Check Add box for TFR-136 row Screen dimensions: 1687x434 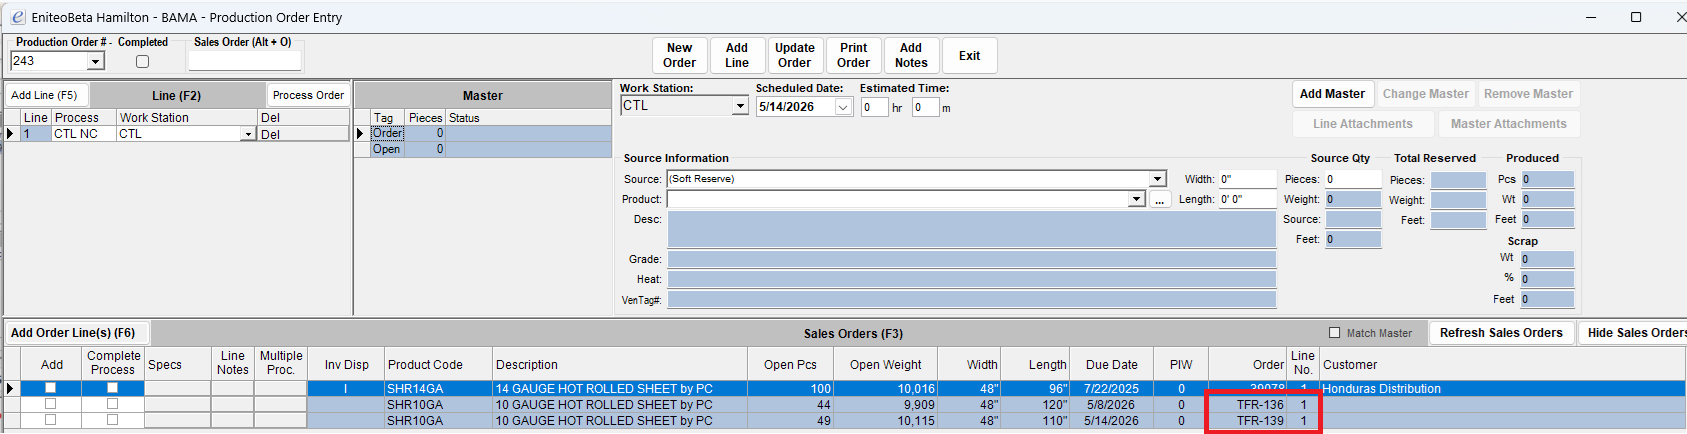pyautogui.click(x=50, y=404)
